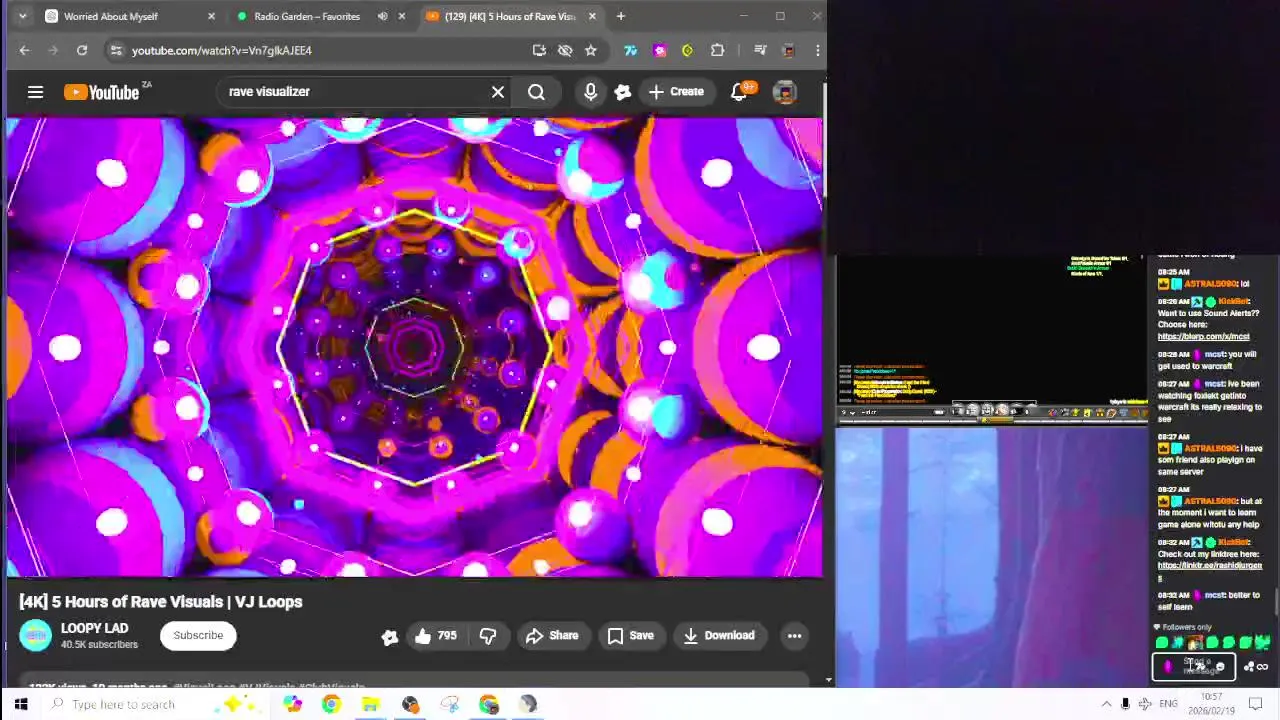Click the address bar URL
1280x720 pixels.
(222, 50)
